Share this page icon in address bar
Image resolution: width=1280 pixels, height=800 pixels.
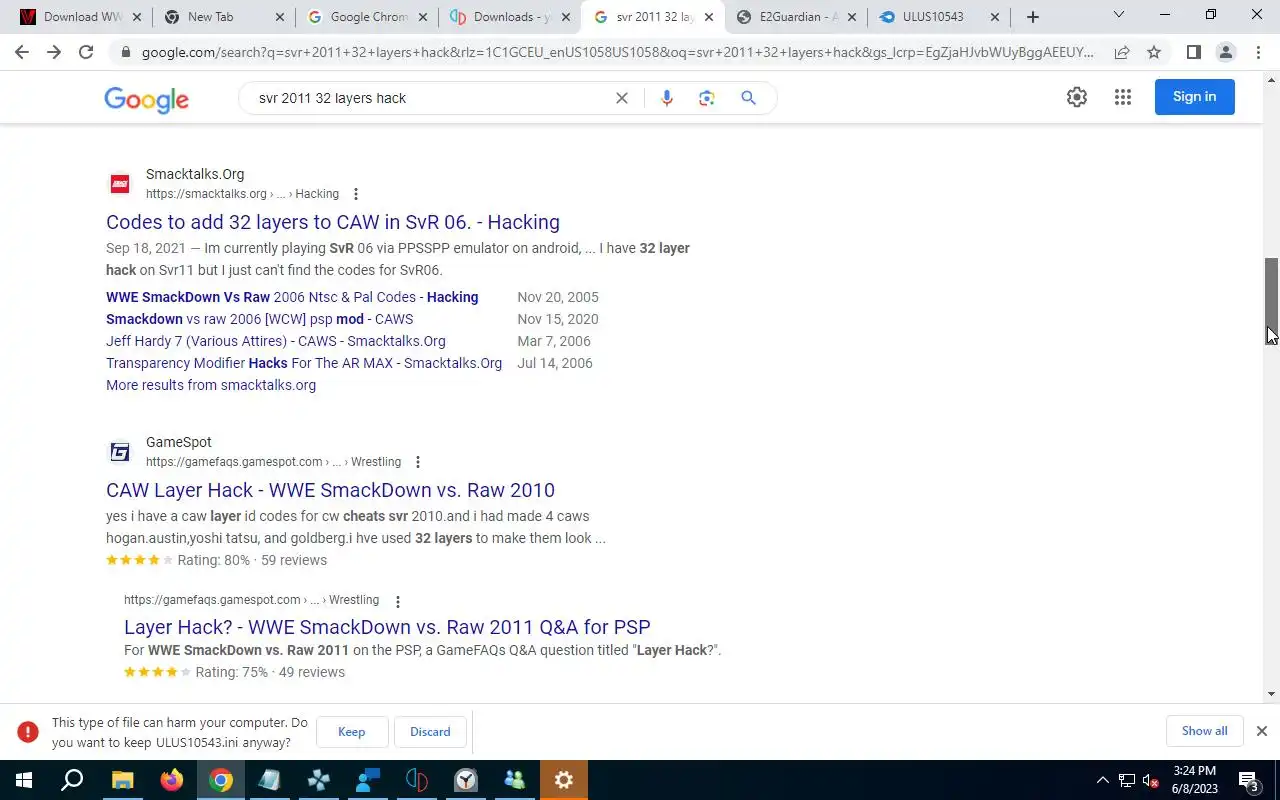1122,52
